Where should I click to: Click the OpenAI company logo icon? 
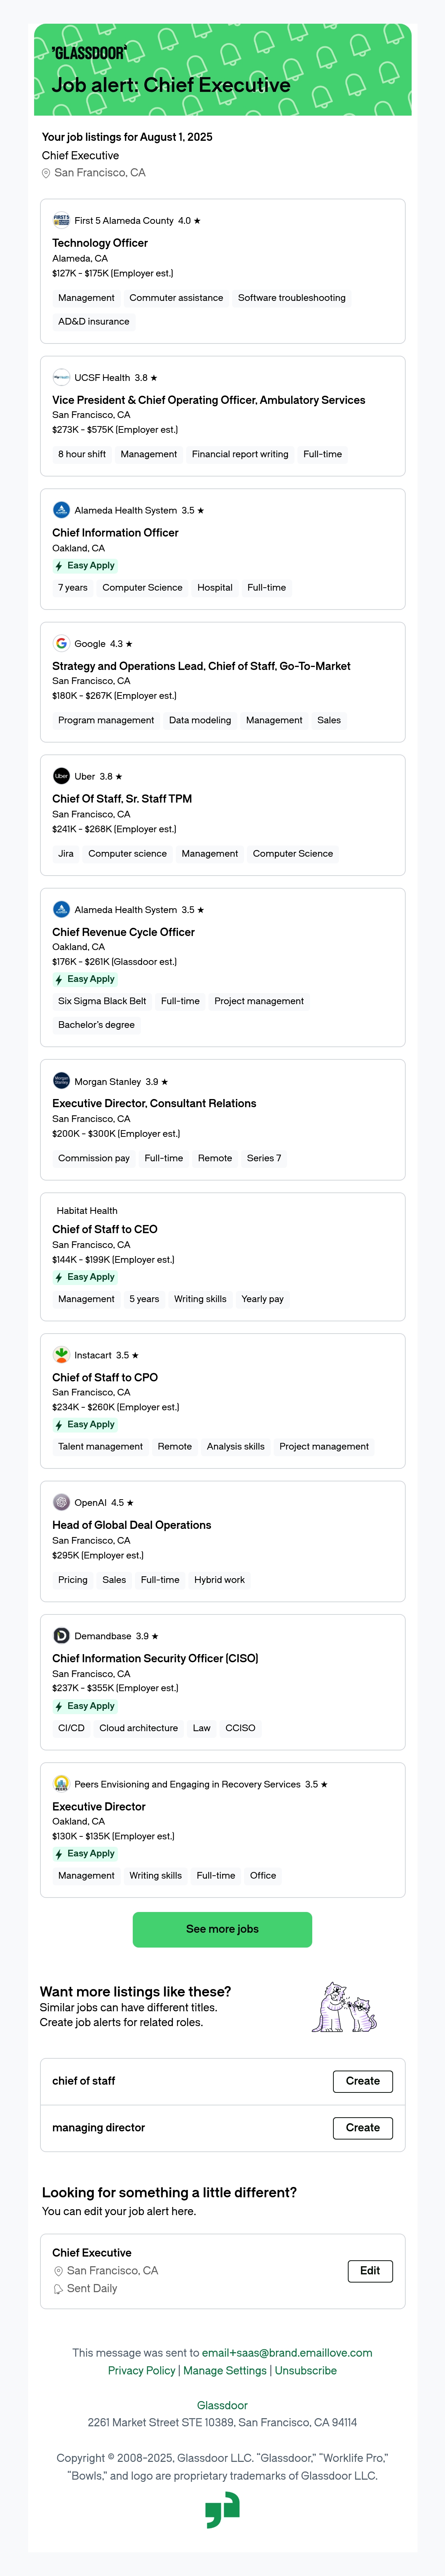(61, 1502)
